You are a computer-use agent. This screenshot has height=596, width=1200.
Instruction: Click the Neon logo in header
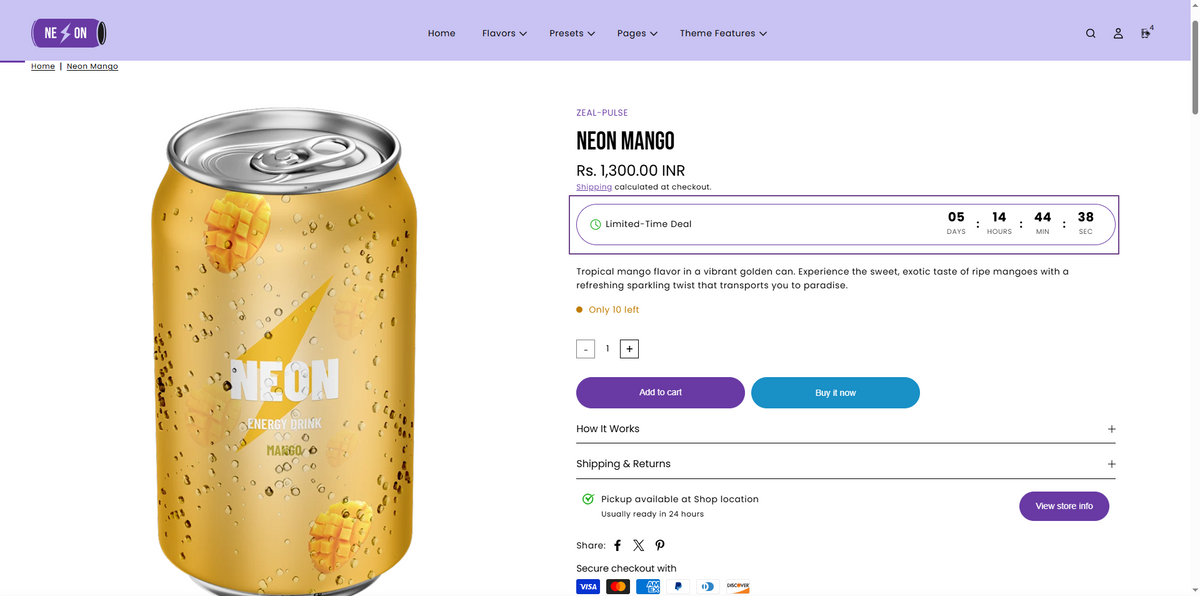coord(69,33)
